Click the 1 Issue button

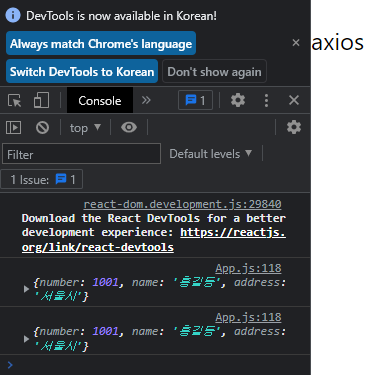42,179
